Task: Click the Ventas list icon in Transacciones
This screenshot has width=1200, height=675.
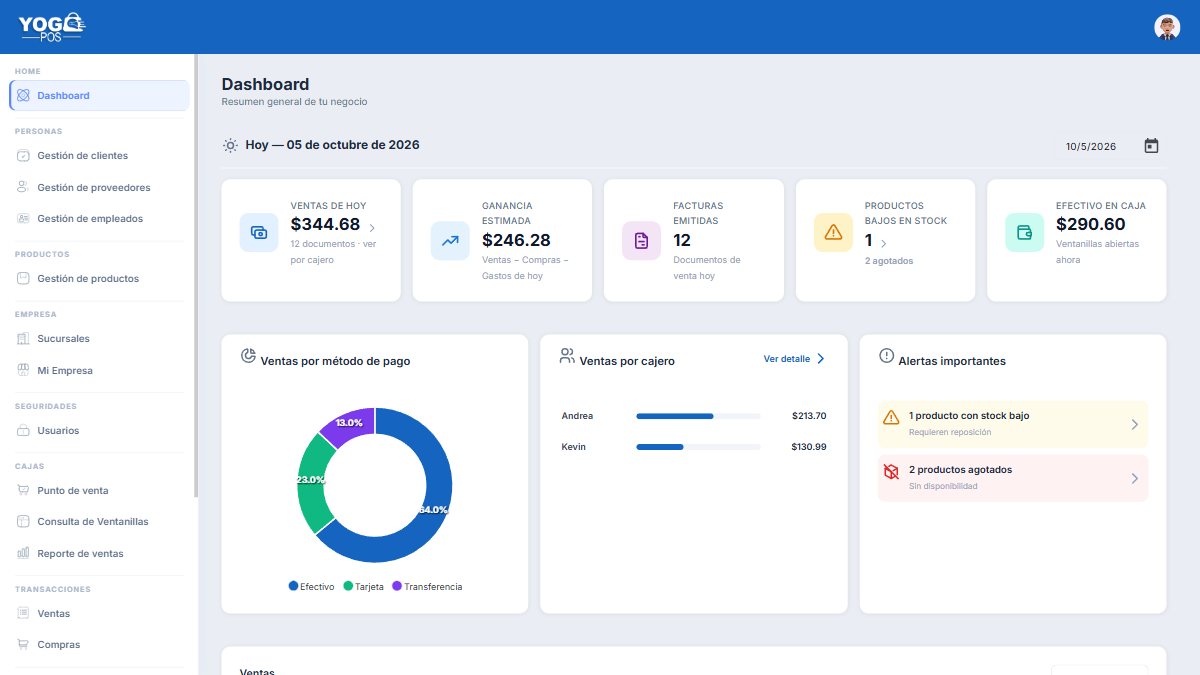Action: pos(23,613)
